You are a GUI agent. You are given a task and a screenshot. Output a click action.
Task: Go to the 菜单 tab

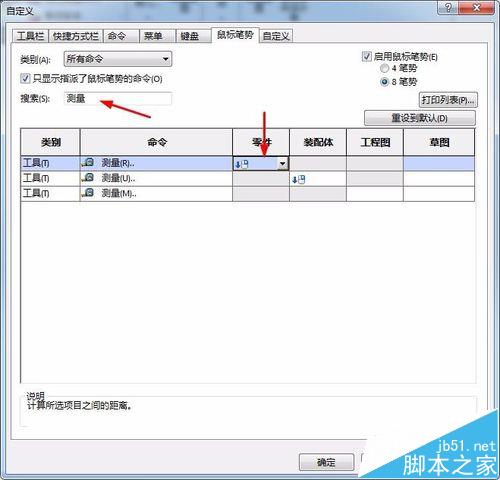tap(157, 36)
